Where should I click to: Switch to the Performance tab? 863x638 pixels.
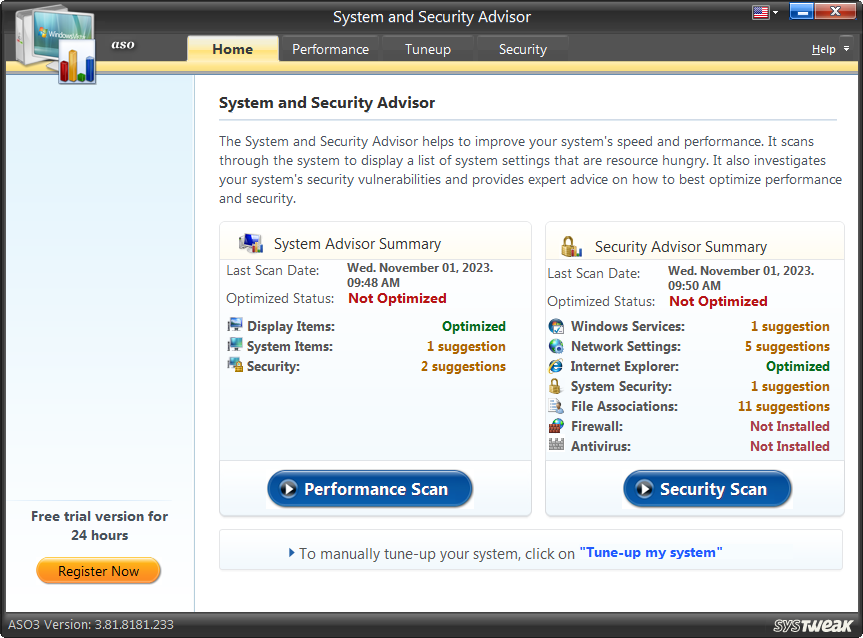click(x=329, y=48)
